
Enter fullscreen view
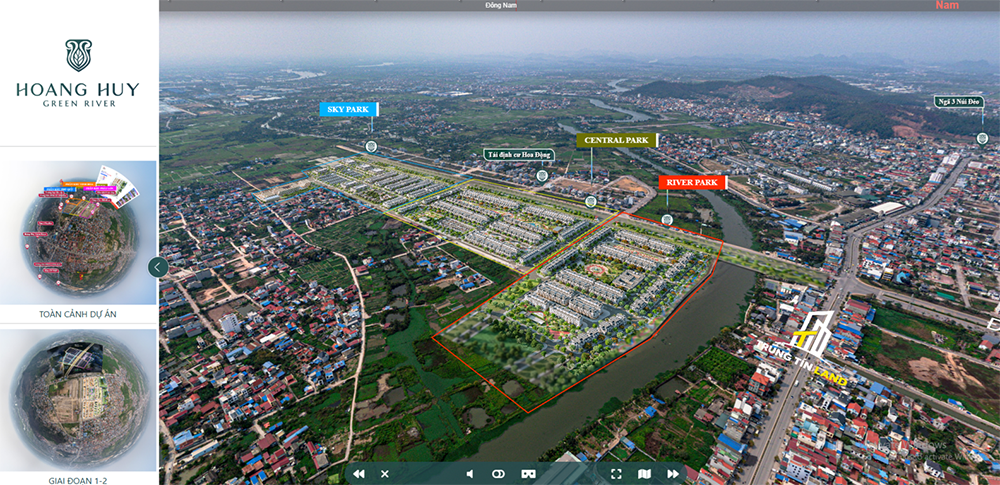(616, 473)
